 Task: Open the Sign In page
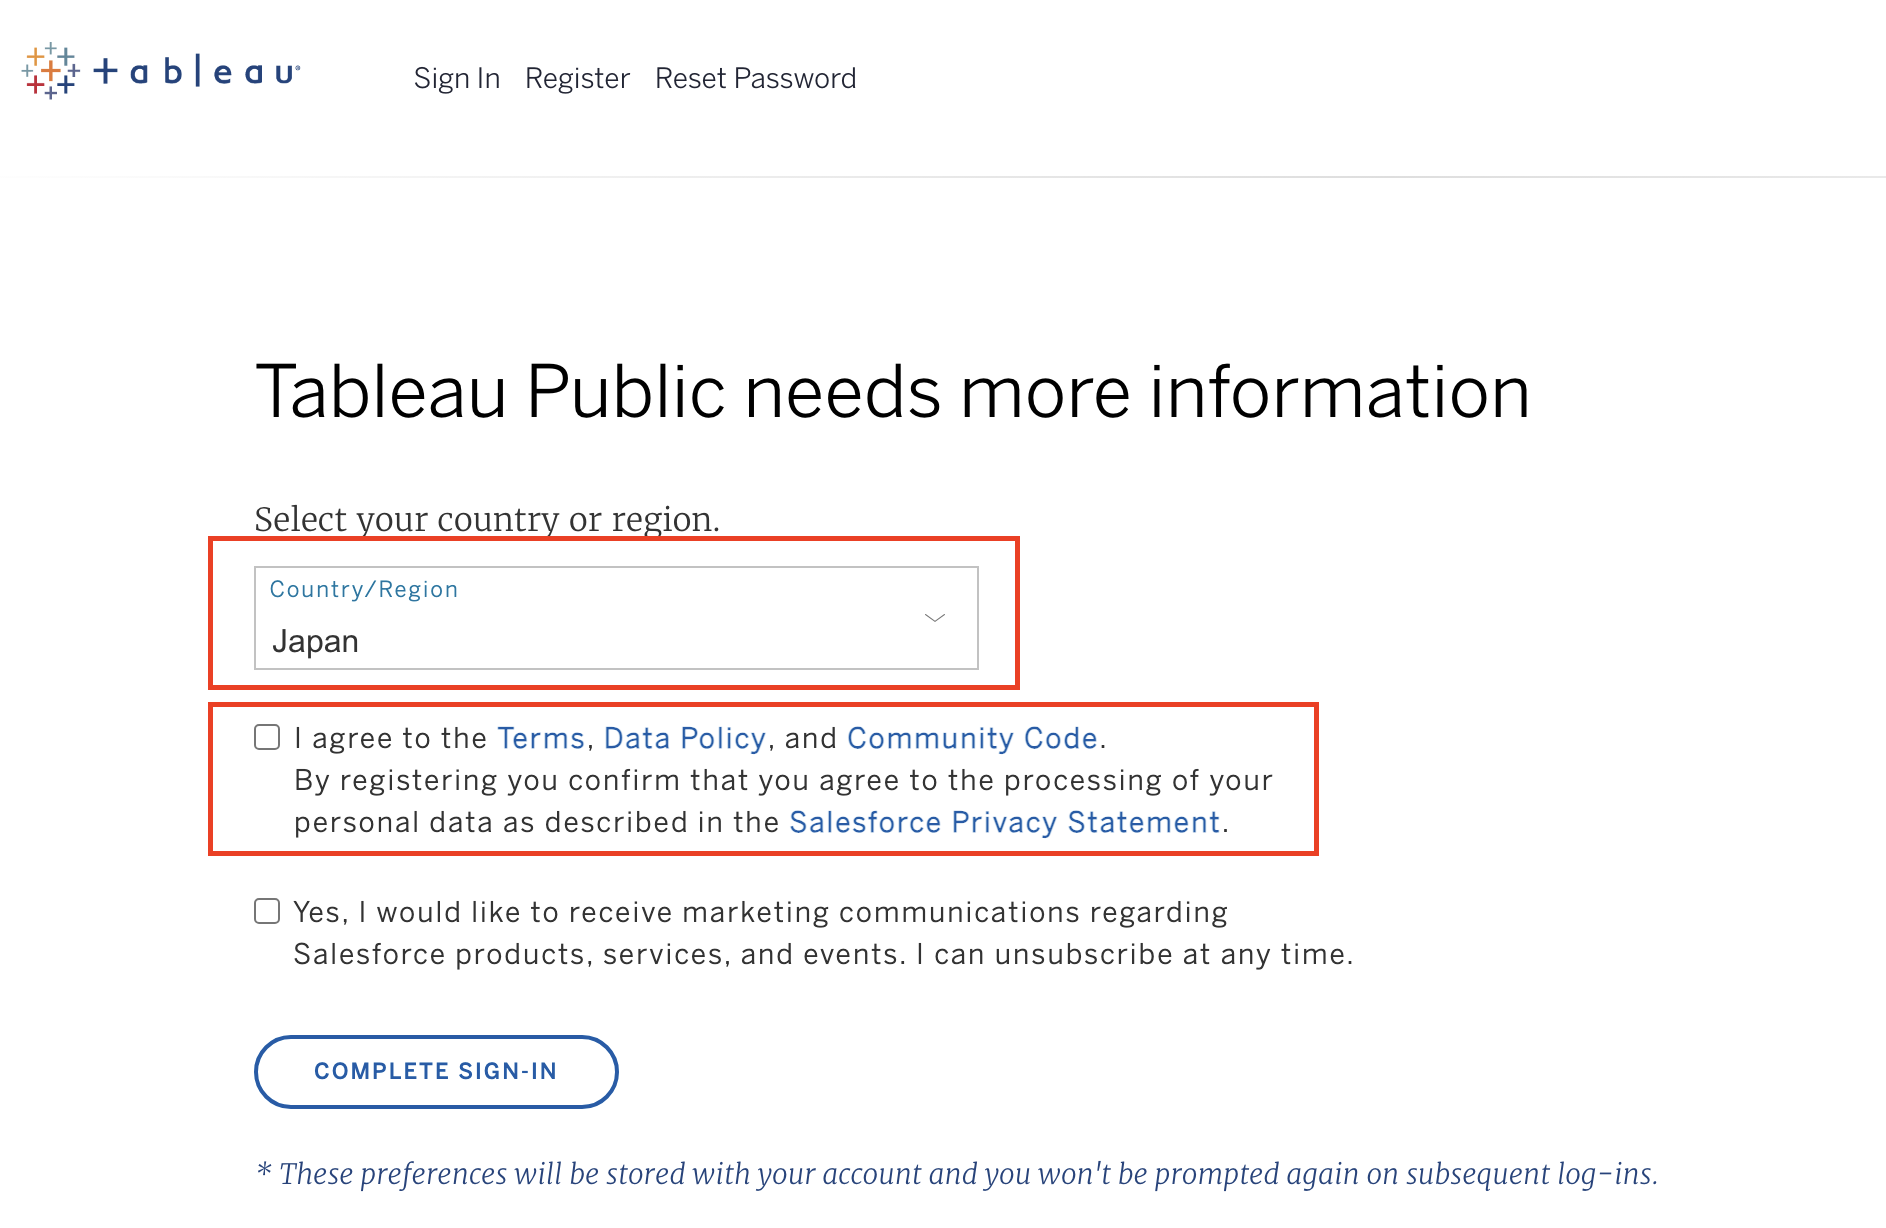pyautogui.click(x=457, y=78)
